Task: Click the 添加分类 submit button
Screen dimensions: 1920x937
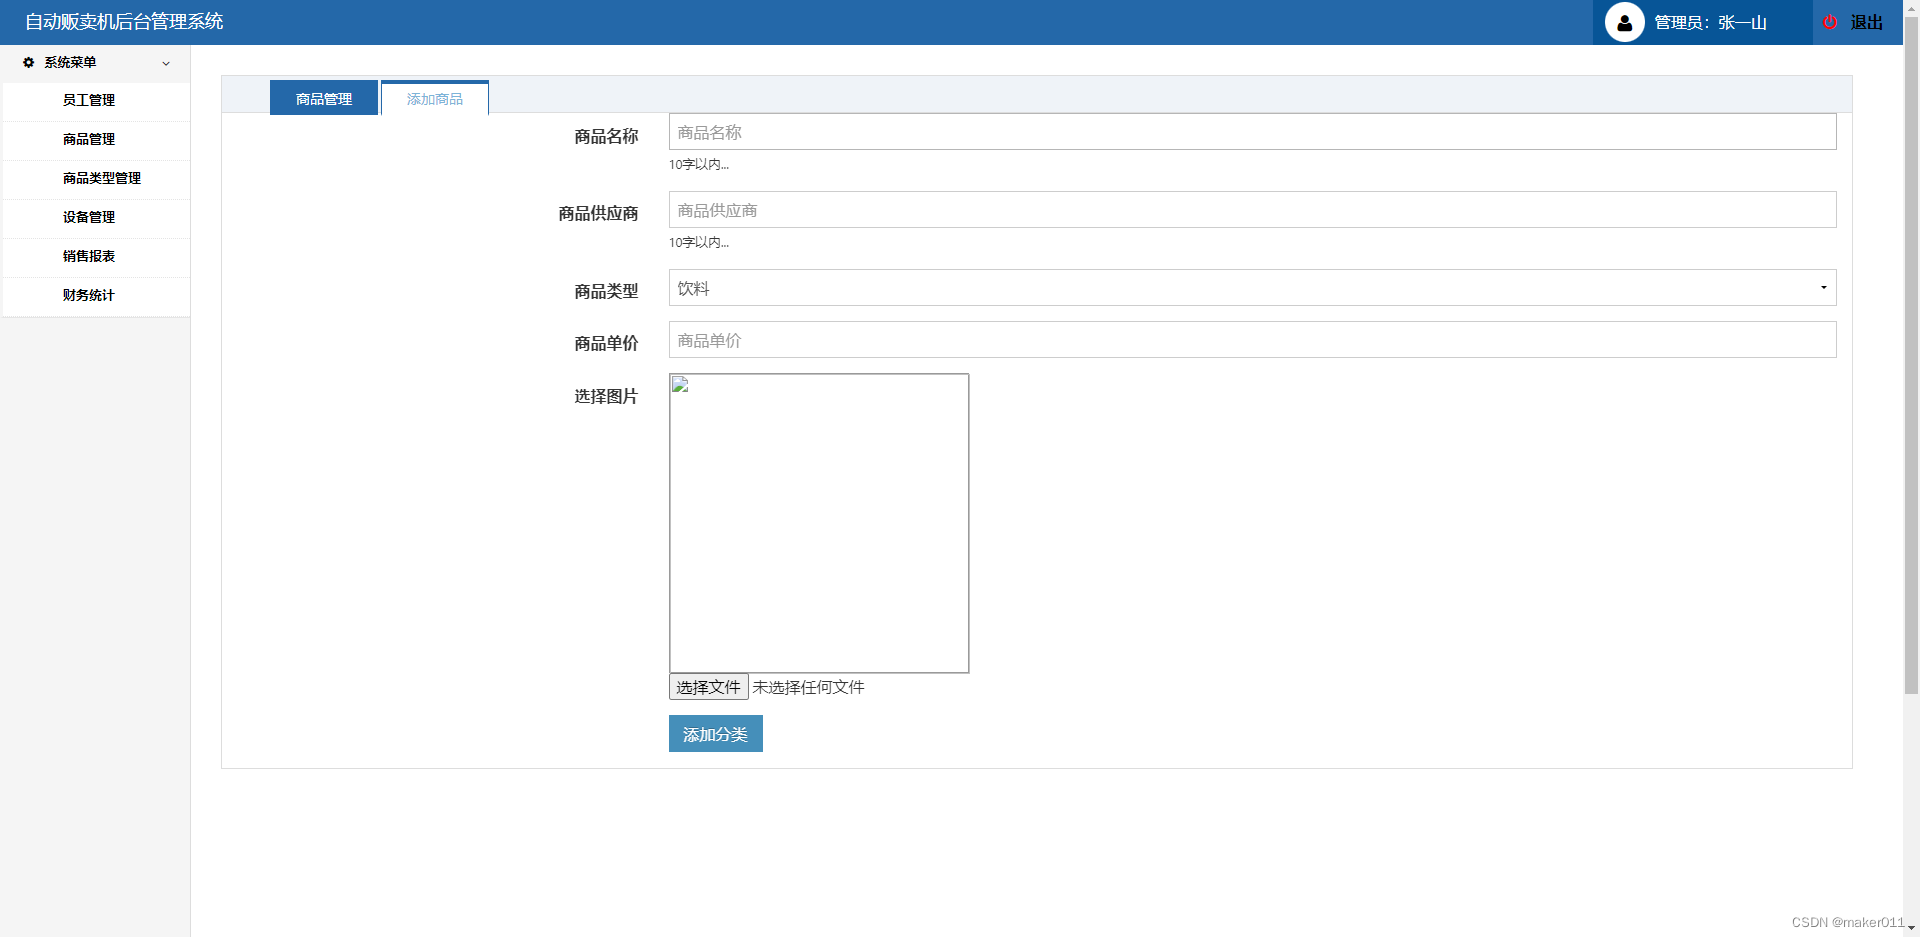Action: (x=715, y=733)
